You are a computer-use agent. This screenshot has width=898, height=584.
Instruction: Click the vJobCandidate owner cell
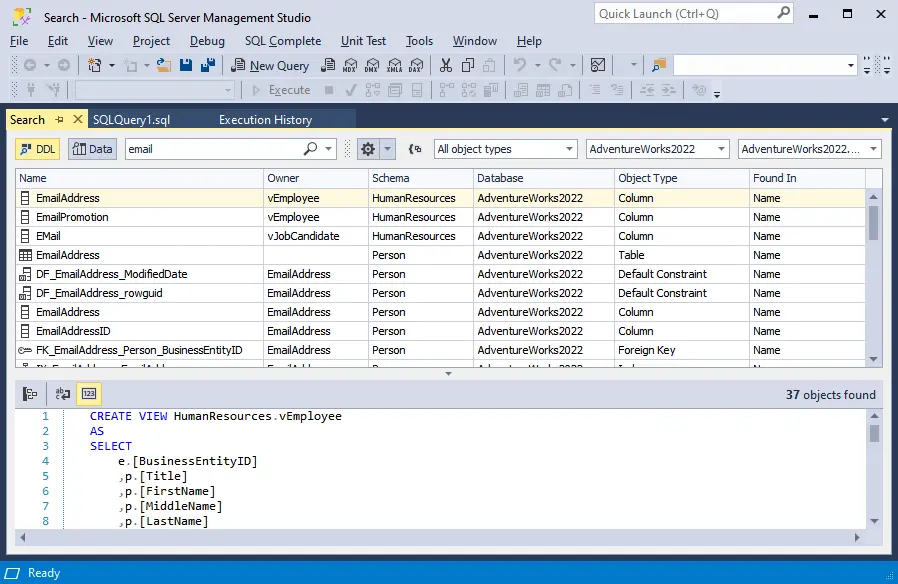pos(316,236)
